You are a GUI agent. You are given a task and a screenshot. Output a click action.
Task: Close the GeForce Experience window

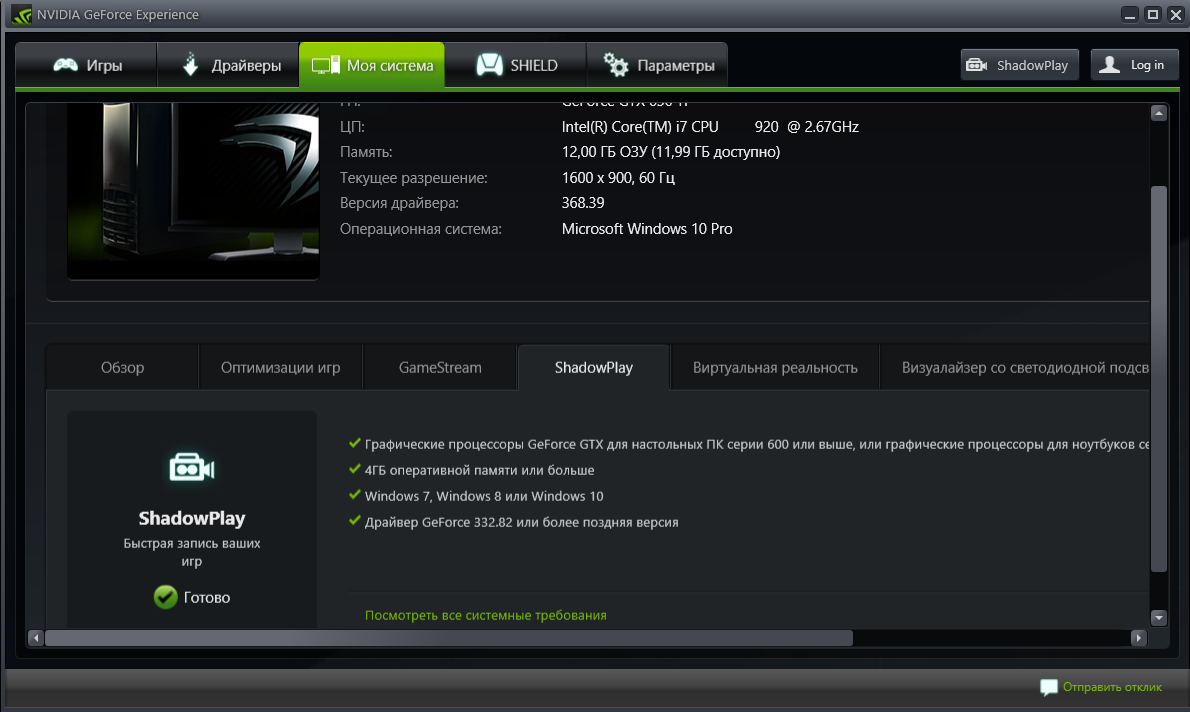1176,14
